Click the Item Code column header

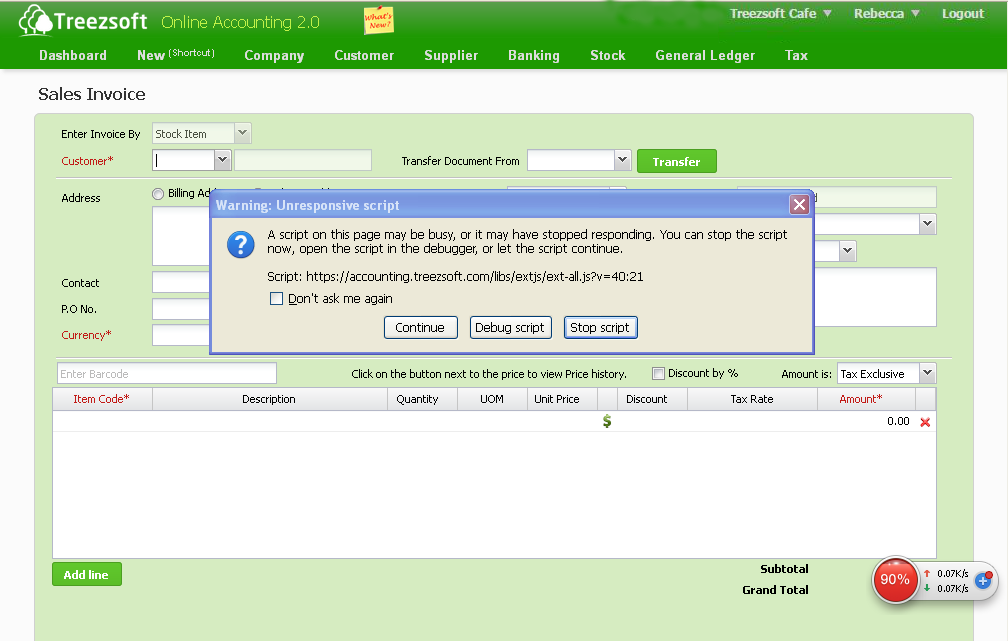pos(102,399)
